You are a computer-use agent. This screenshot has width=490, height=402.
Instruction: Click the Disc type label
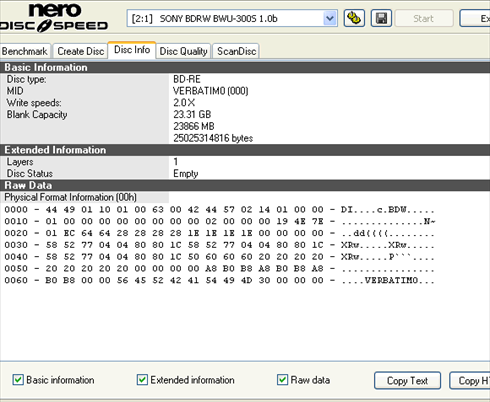27,79
